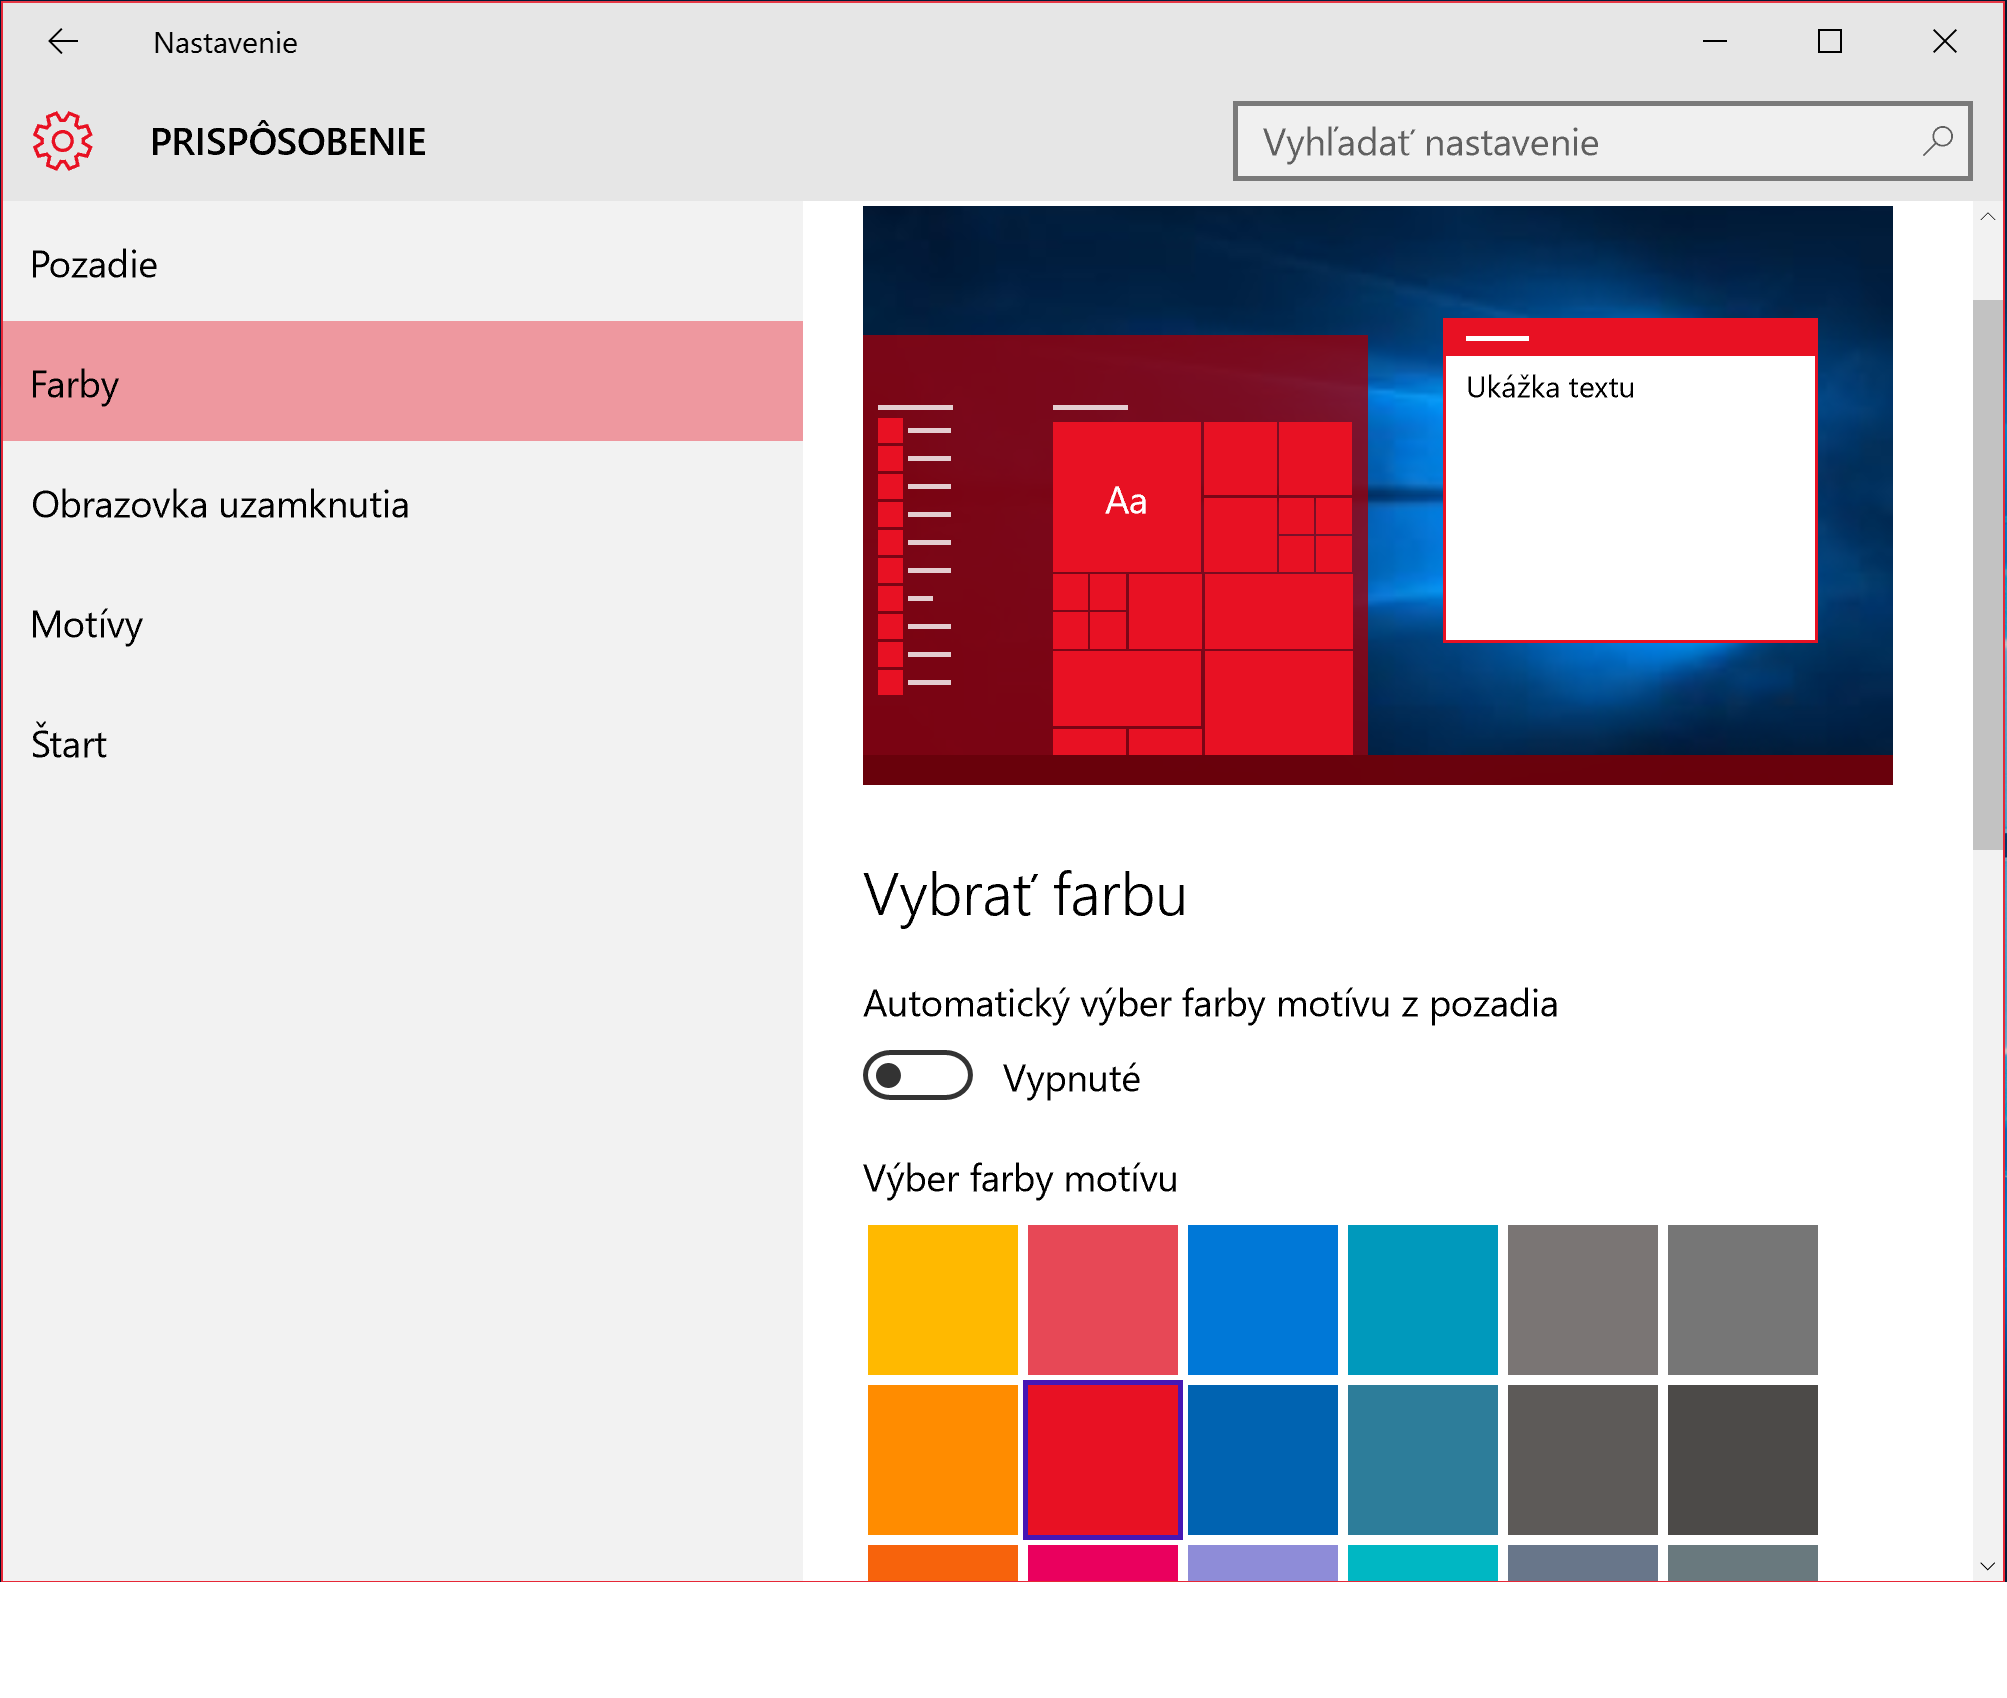Click the vertical scrollbar thumb
This screenshot has height=1698, width=2007.
tap(1988, 575)
